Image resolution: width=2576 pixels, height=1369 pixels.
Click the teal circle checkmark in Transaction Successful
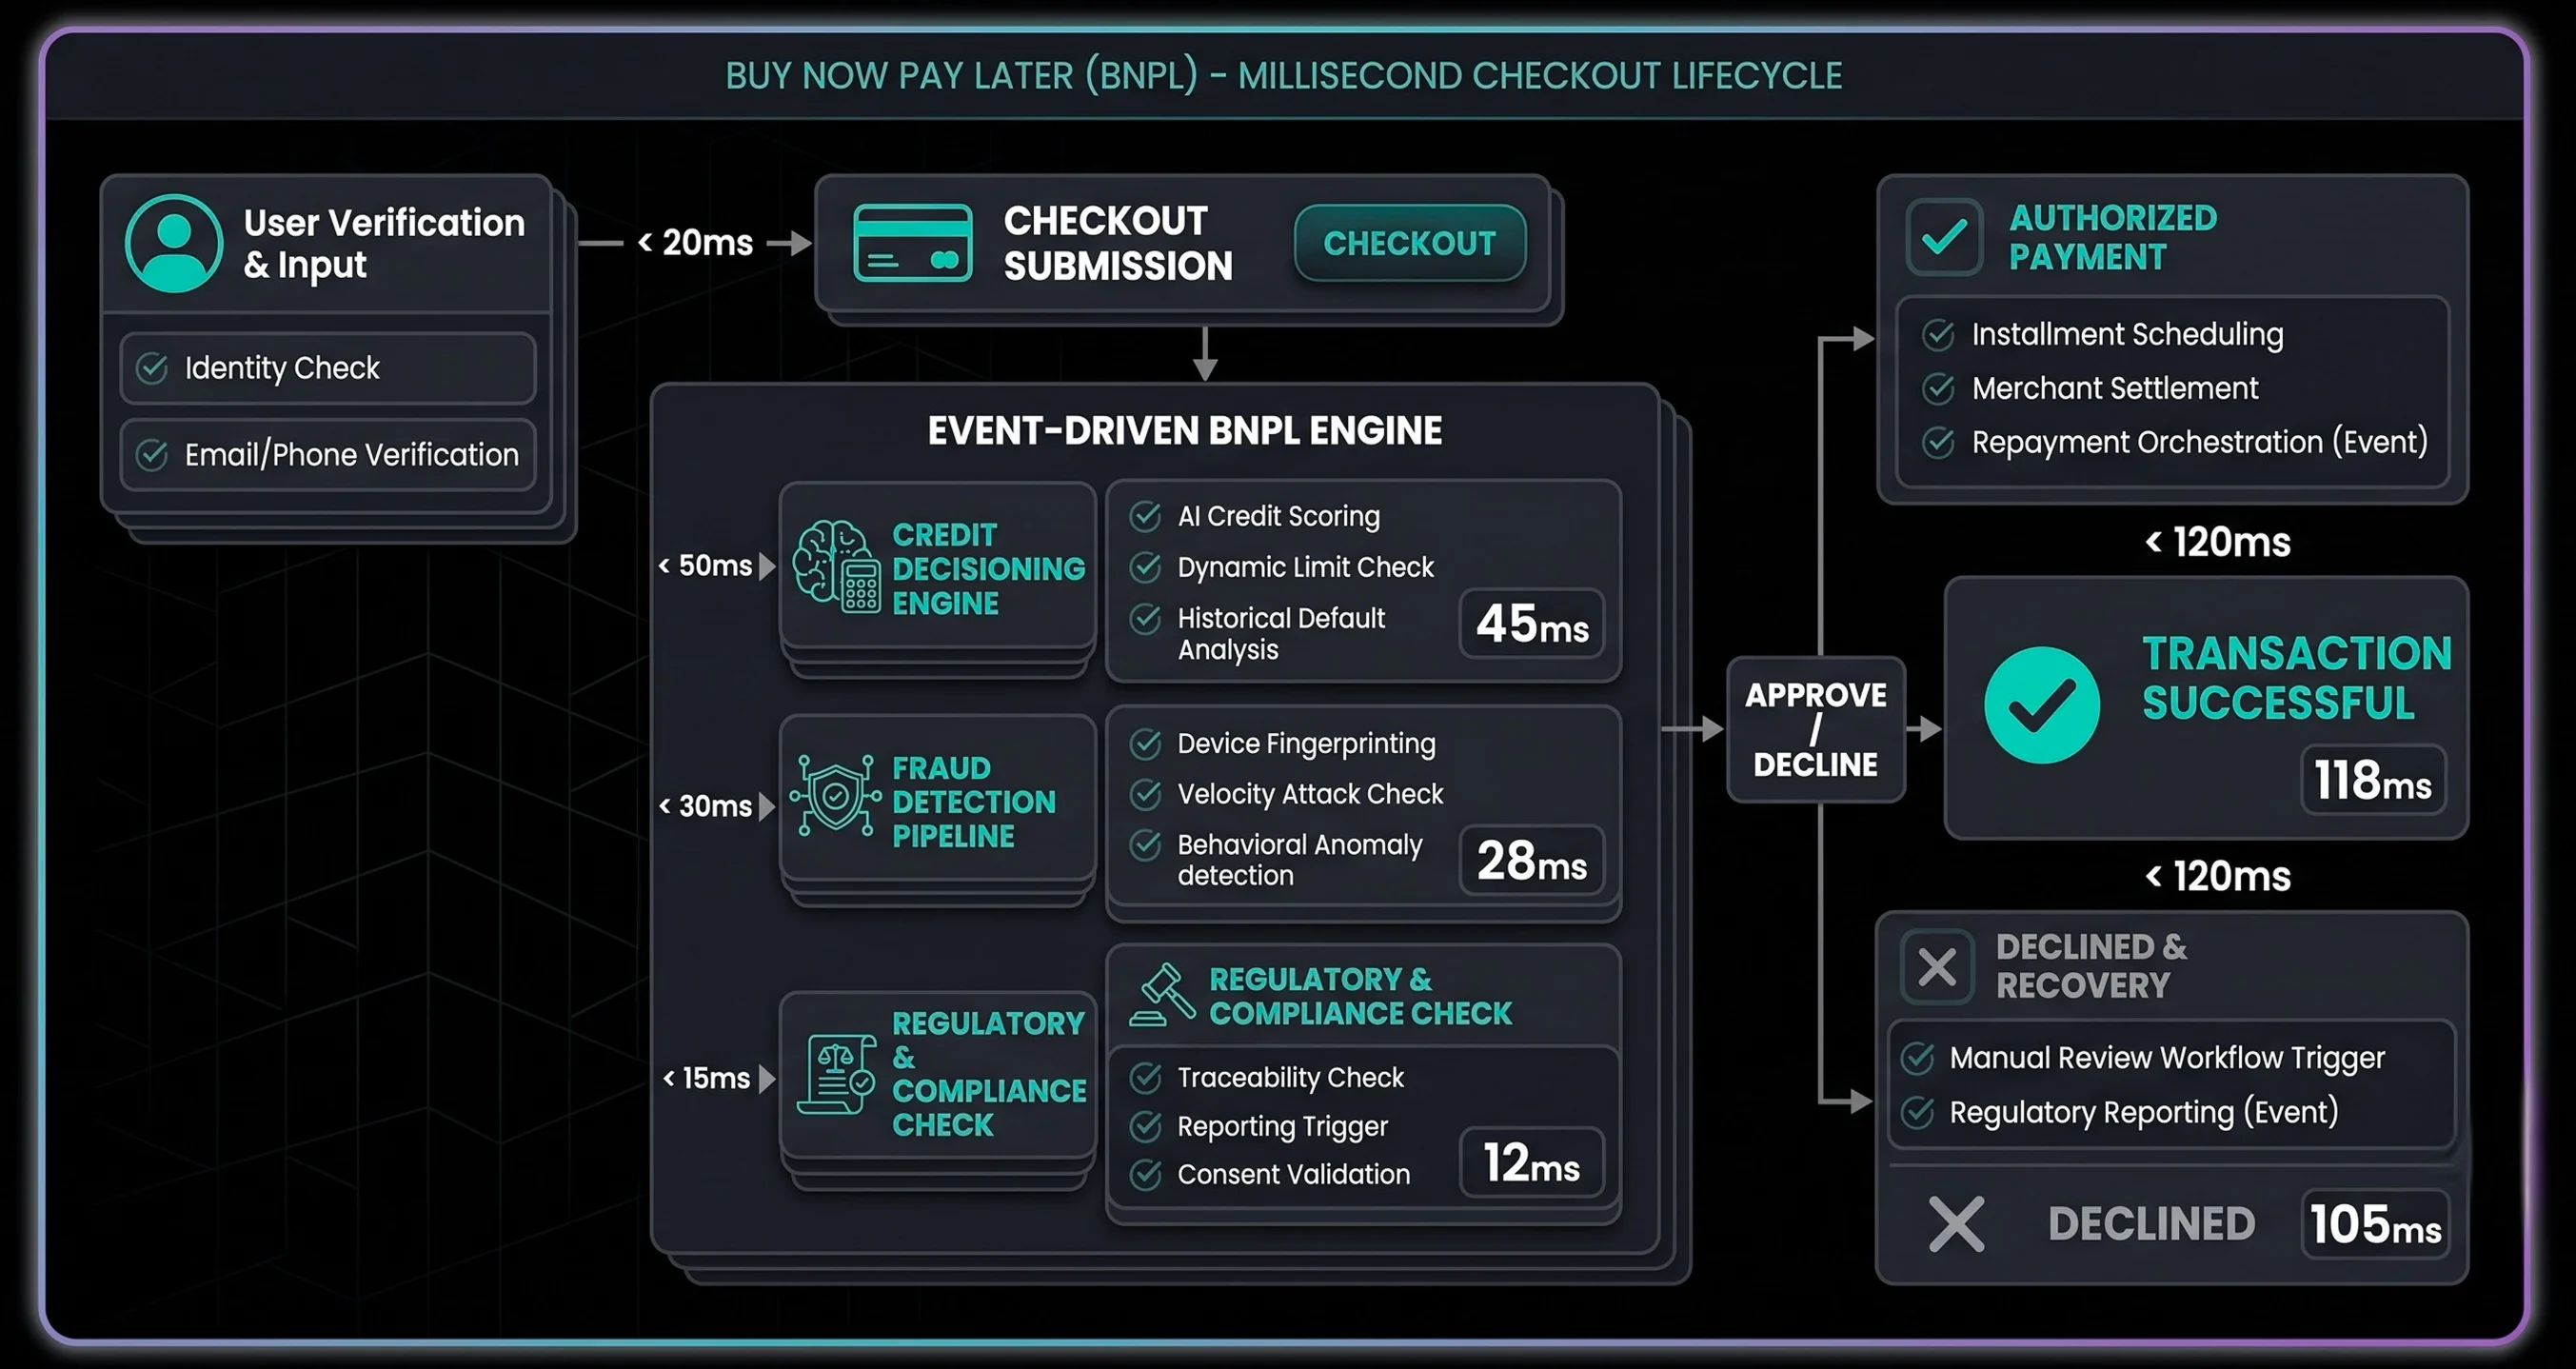click(x=2041, y=705)
